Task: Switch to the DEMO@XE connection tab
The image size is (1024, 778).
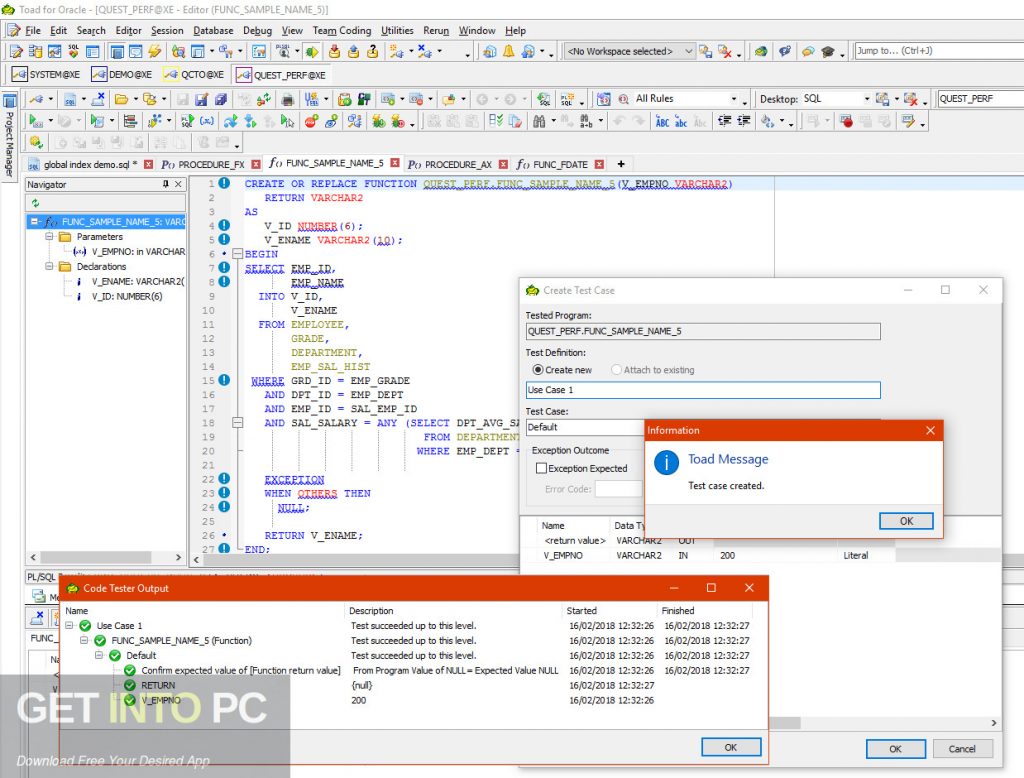Action: point(123,74)
